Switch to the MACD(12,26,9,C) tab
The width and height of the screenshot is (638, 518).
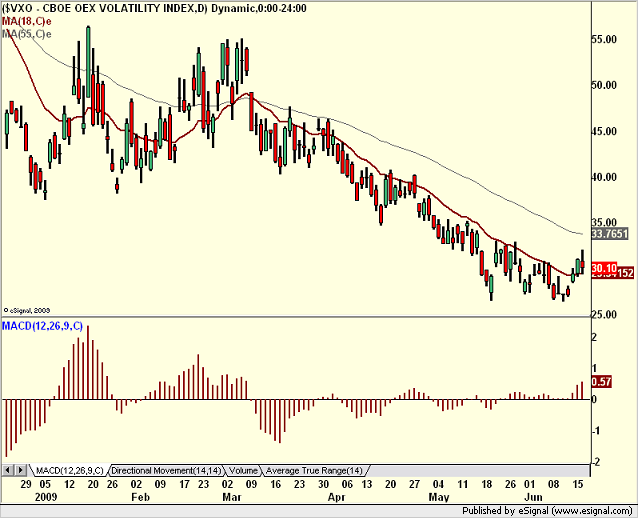pyautogui.click(x=70, y=471)
